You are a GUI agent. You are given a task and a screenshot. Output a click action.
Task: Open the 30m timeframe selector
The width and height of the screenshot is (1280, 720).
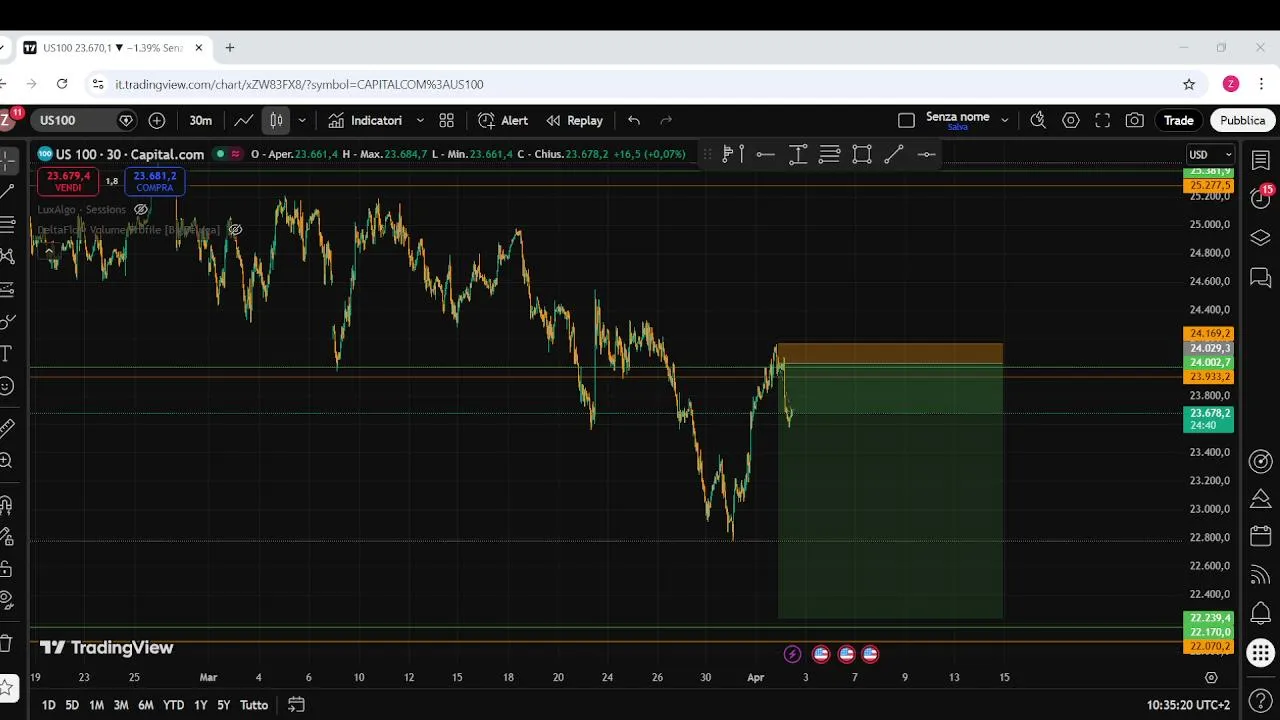point(201,120)
